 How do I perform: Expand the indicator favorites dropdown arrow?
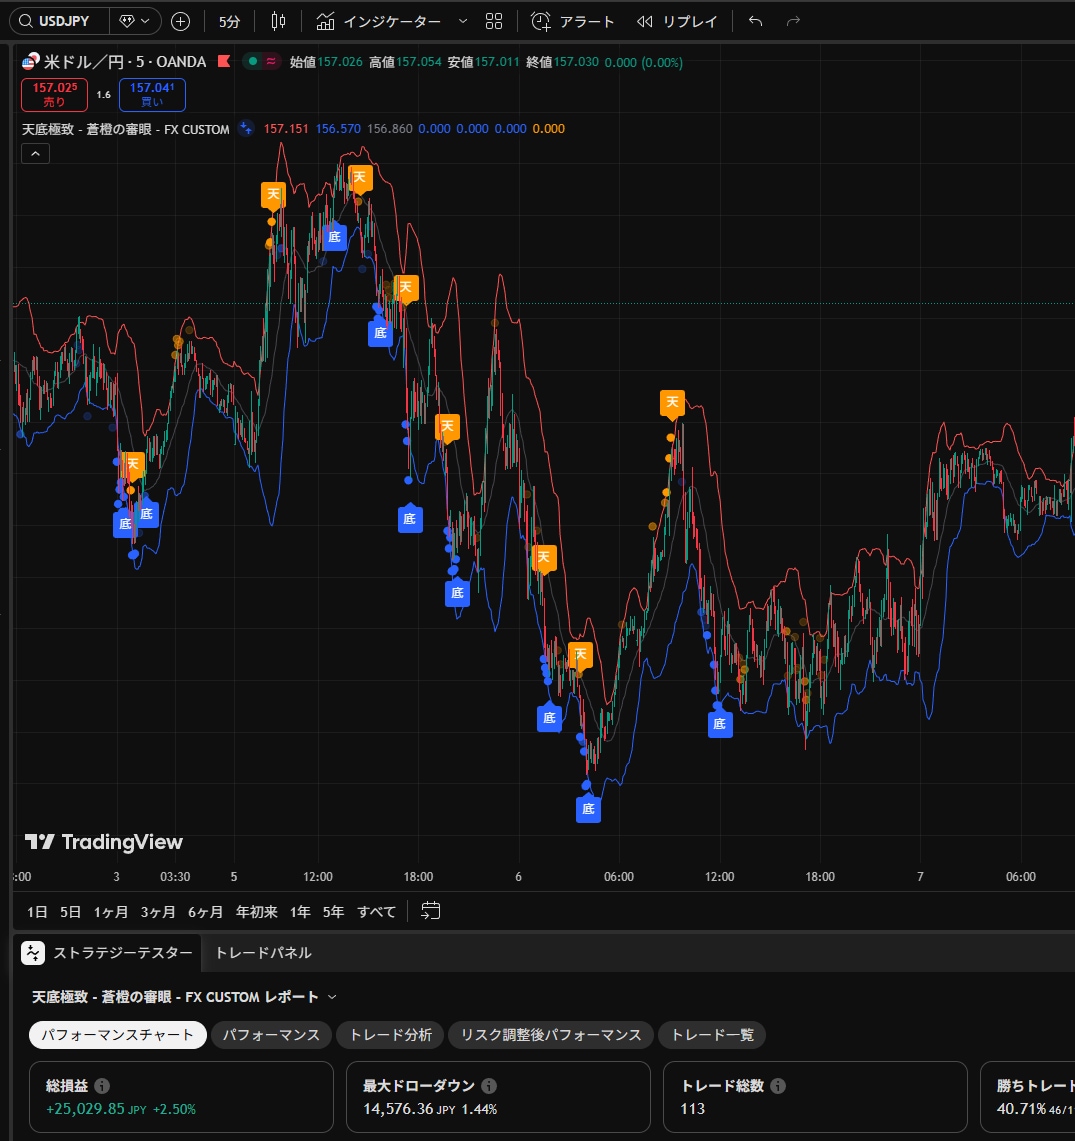[x=463, y=22]
